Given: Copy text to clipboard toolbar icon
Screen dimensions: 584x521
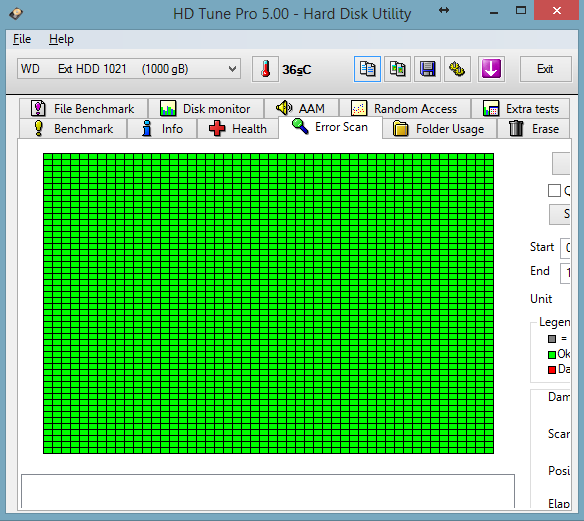Looking at the screenshot, I should pos(367,69).
